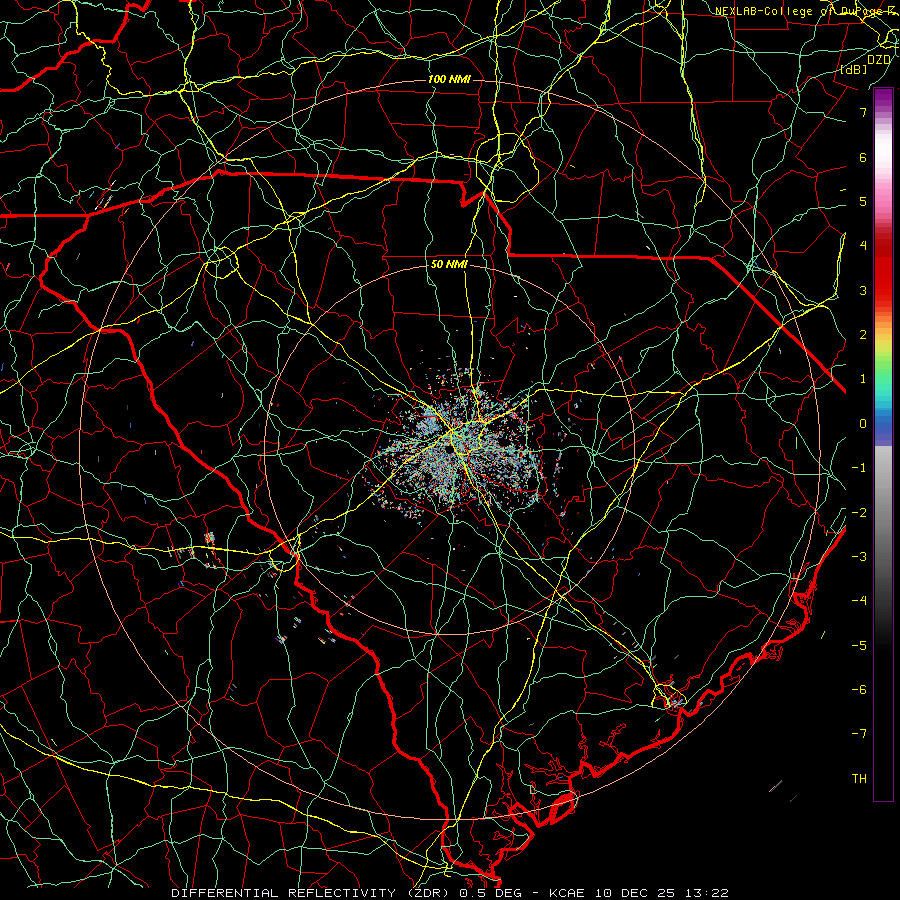Click the 1 value on color scale
900x900 pixels.
(x=863, y=379)
